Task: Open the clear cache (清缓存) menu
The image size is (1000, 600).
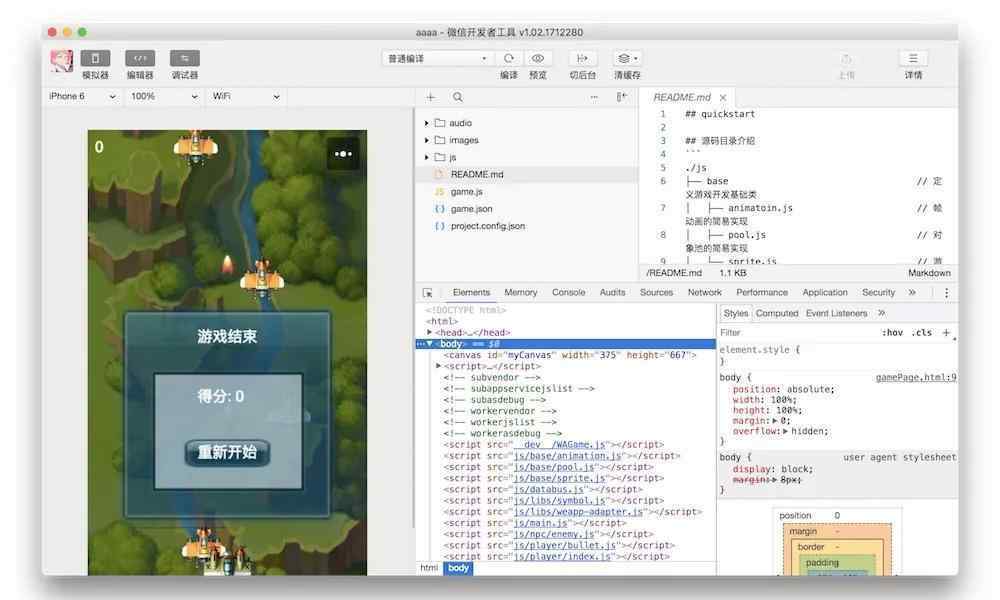Action: point(627,59)
